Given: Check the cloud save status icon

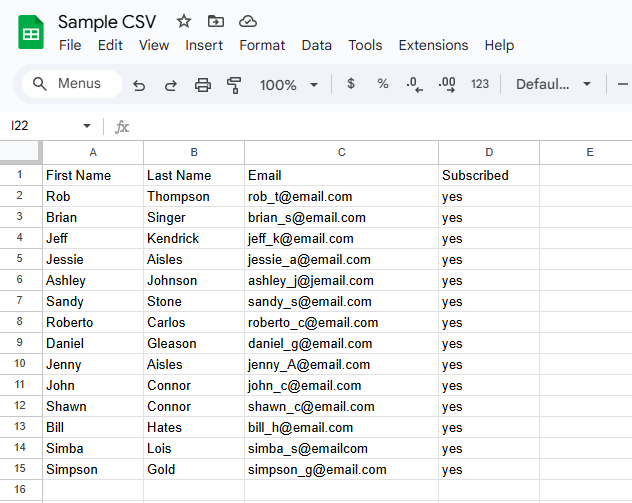Looking at the screenshot, I should (248, 21).
